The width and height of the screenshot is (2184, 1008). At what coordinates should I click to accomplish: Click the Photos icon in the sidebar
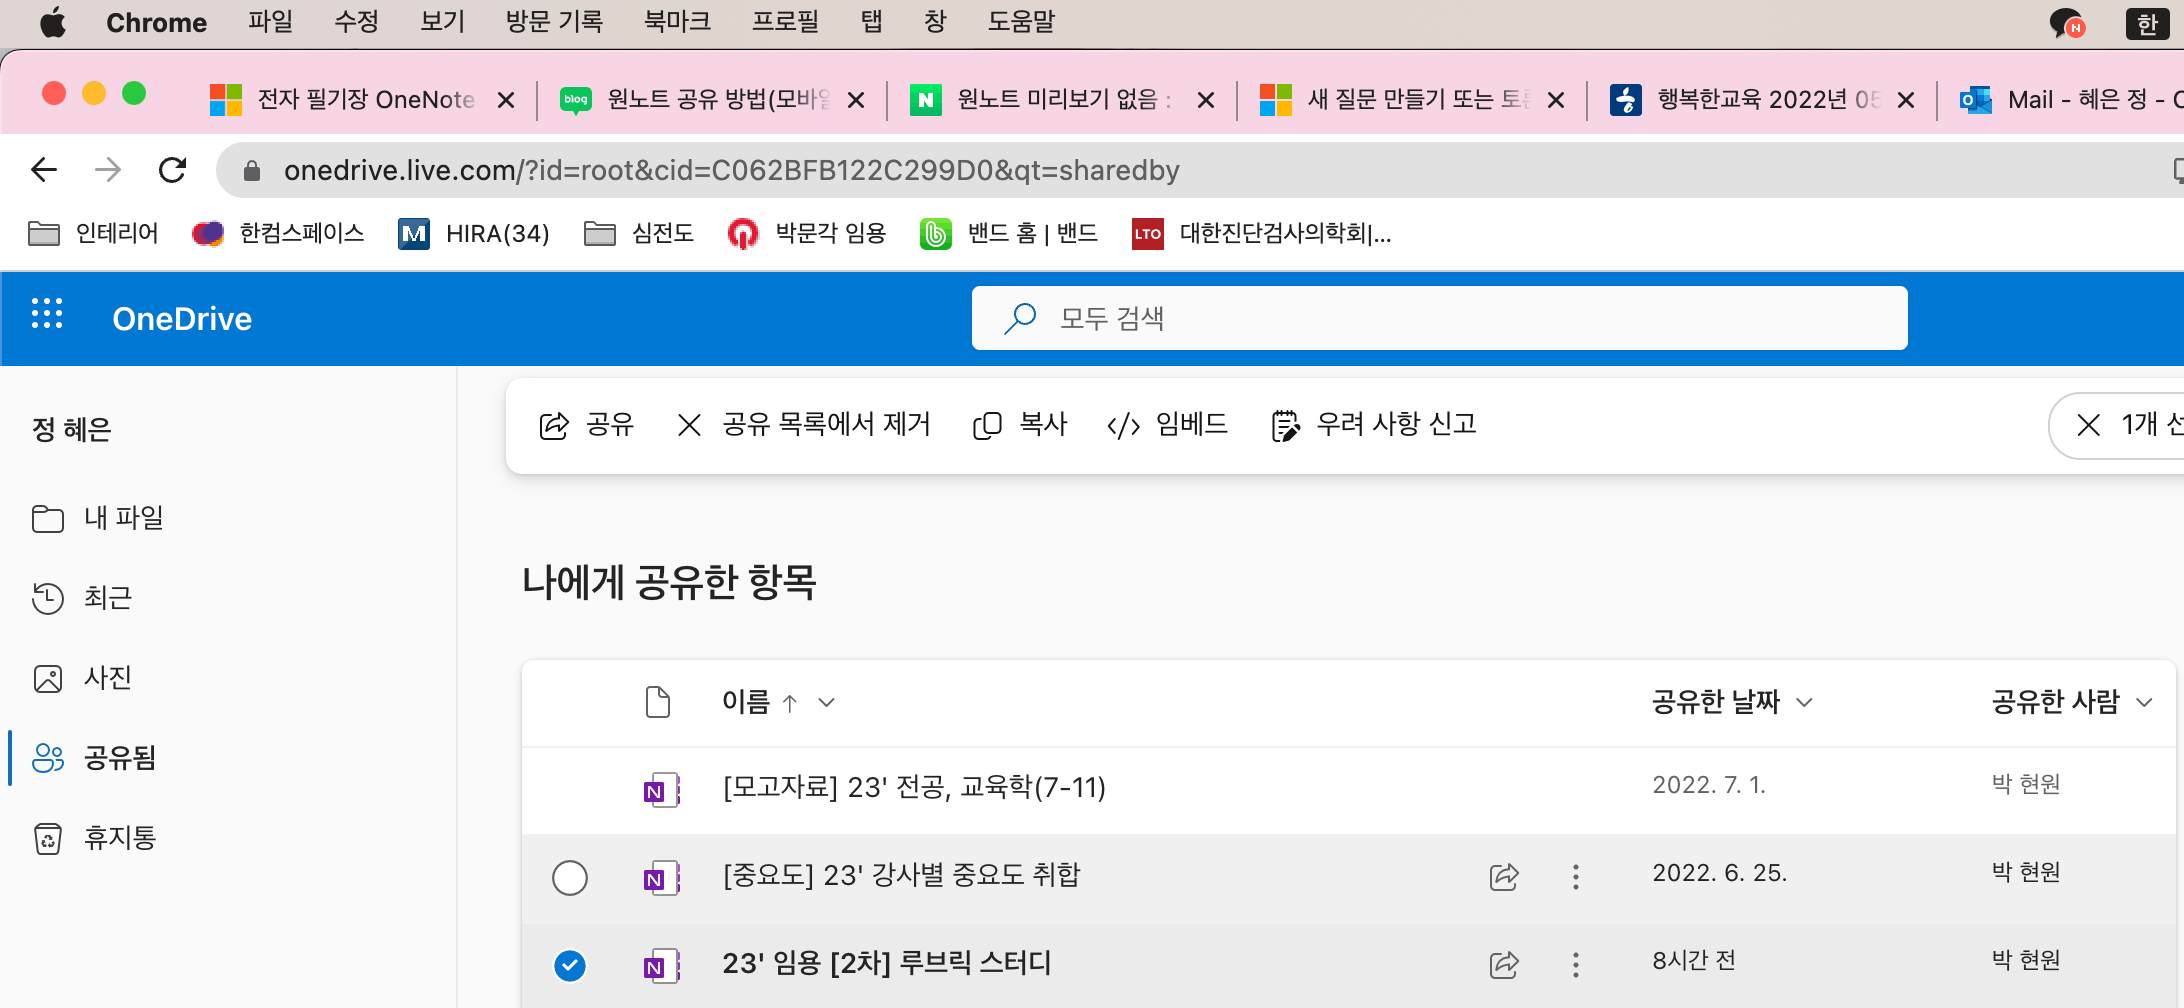point(48,678)
